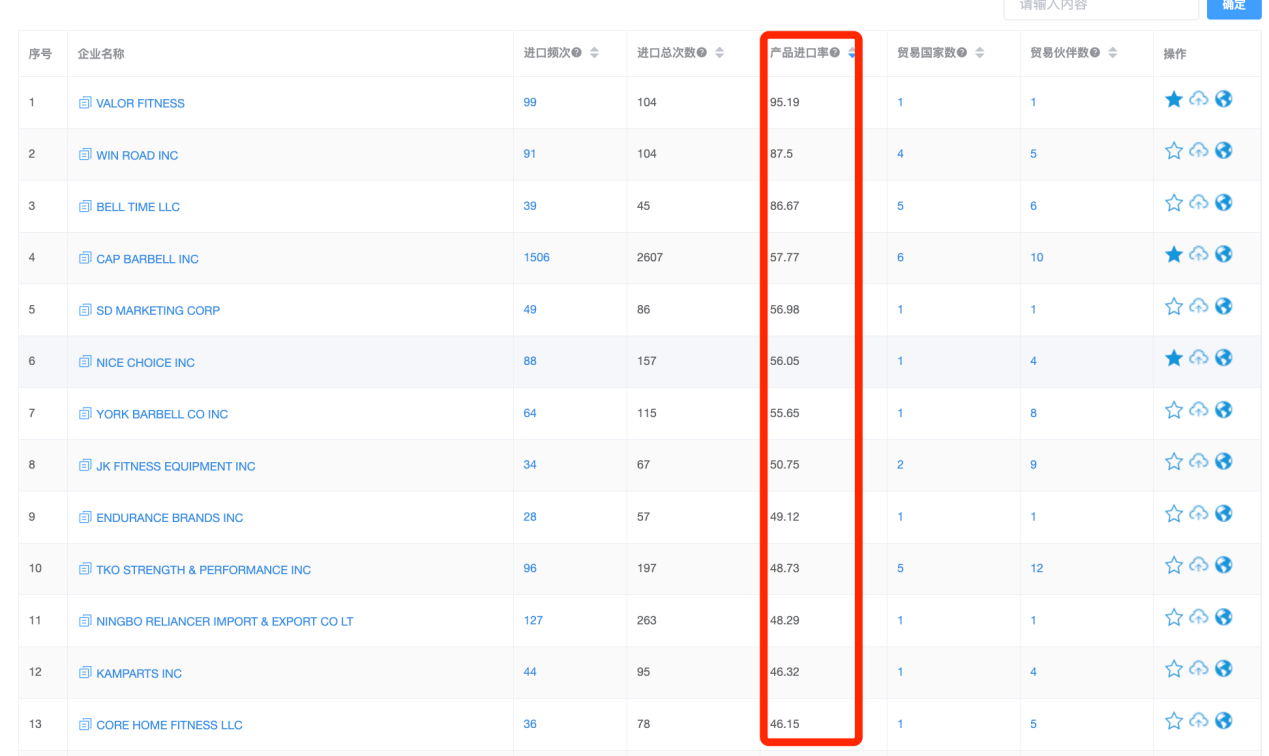Toggle 产品进口率 sort order arrows
This screenshot has height=756, width=1269.
tap(851, 53)
